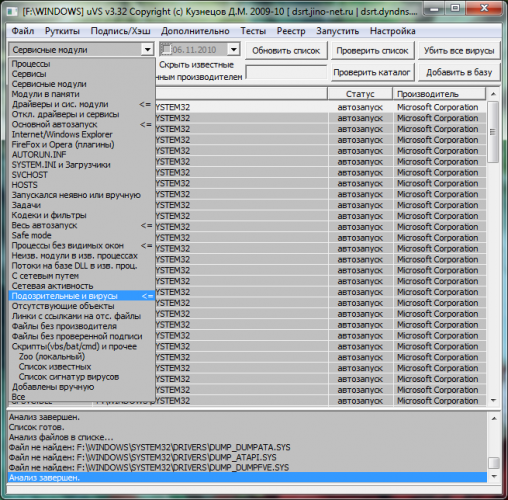Click the module list scrollbar thumb

coord(493,132)
